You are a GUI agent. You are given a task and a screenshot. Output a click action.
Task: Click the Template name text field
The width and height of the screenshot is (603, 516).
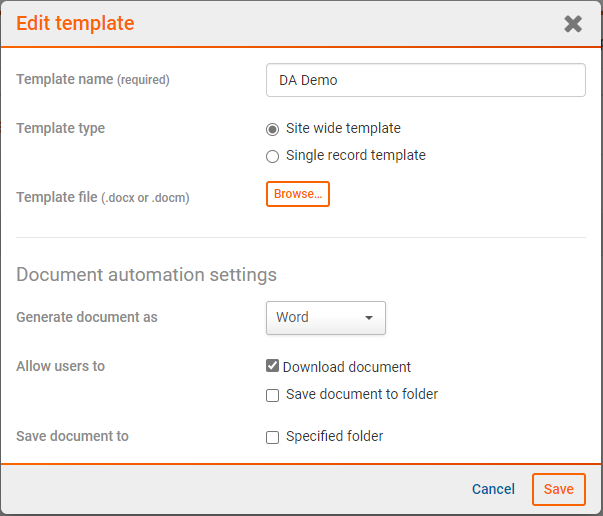tap(425, 80)
